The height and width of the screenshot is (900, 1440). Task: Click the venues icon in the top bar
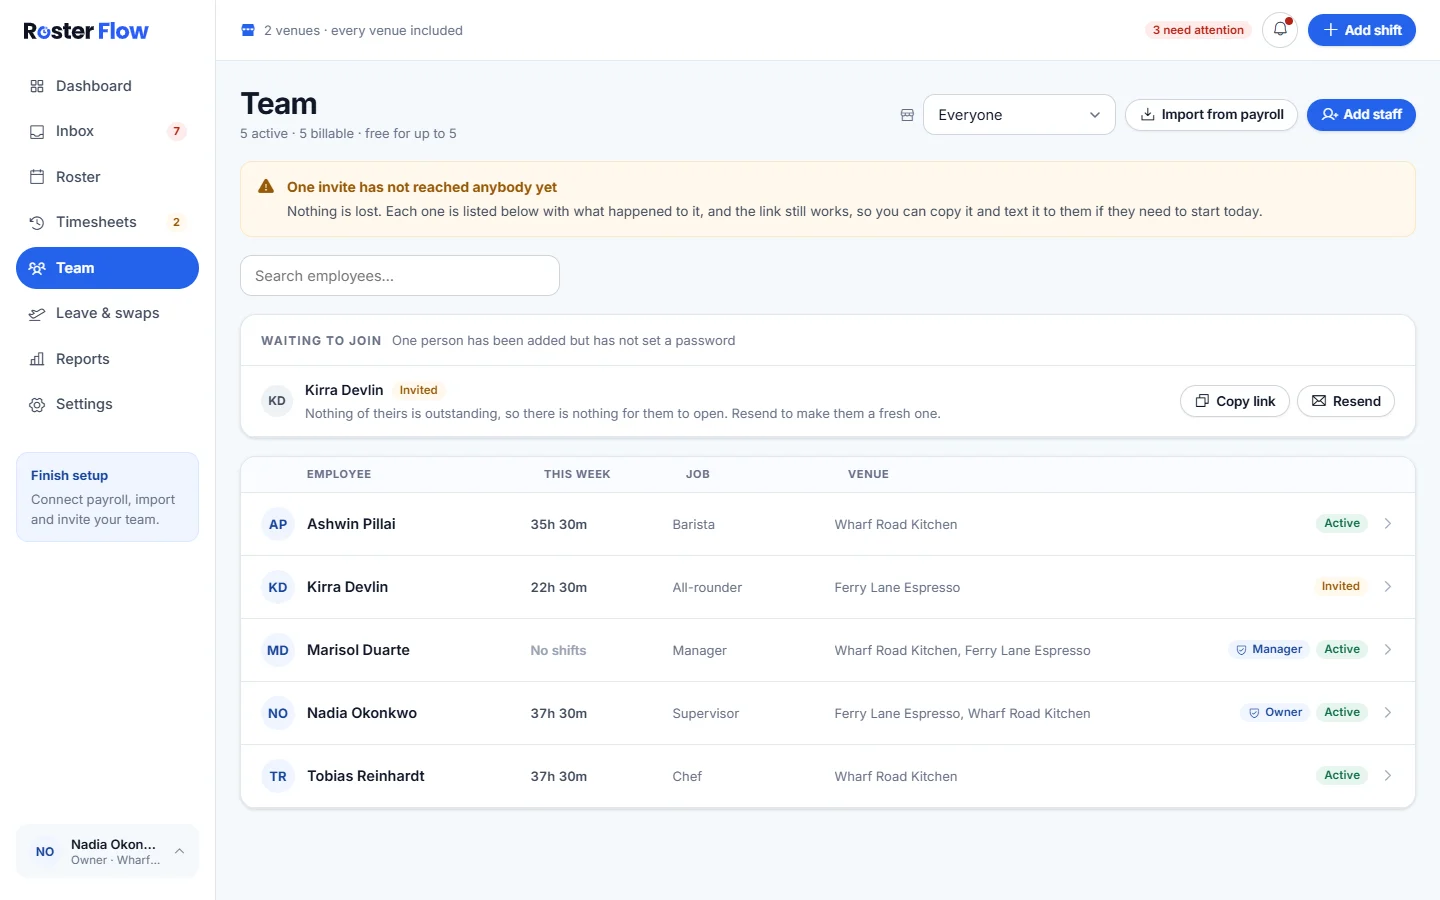(248, 30)
